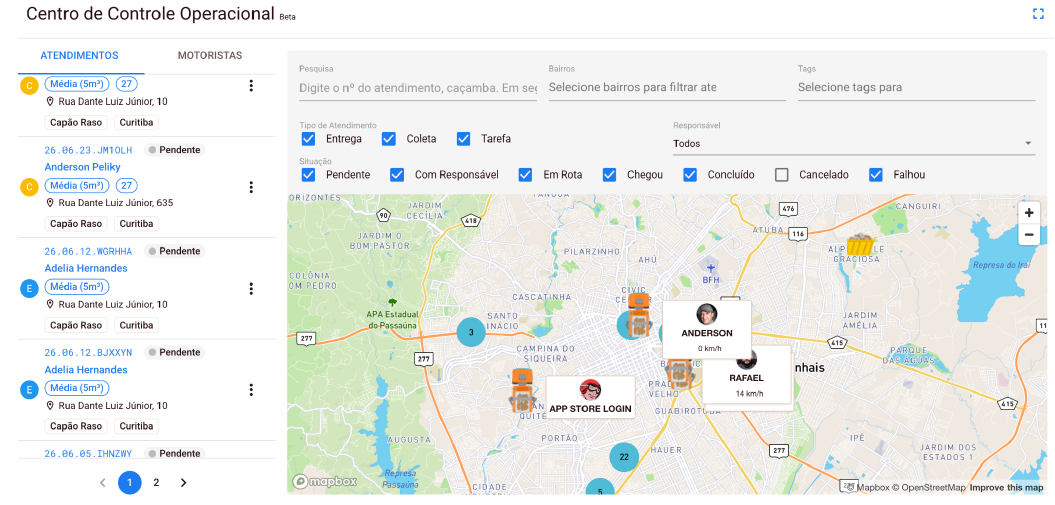Open Anderson driver avatar on map

tap(706, 314)
